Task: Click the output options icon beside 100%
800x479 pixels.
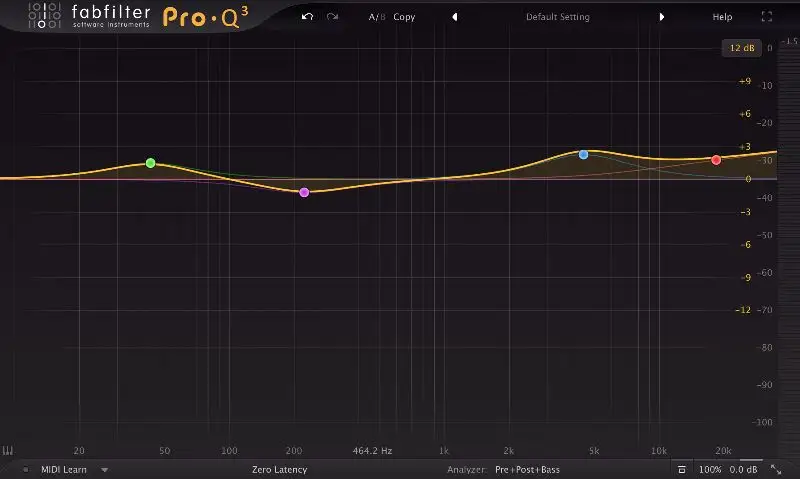Action: 681,469
